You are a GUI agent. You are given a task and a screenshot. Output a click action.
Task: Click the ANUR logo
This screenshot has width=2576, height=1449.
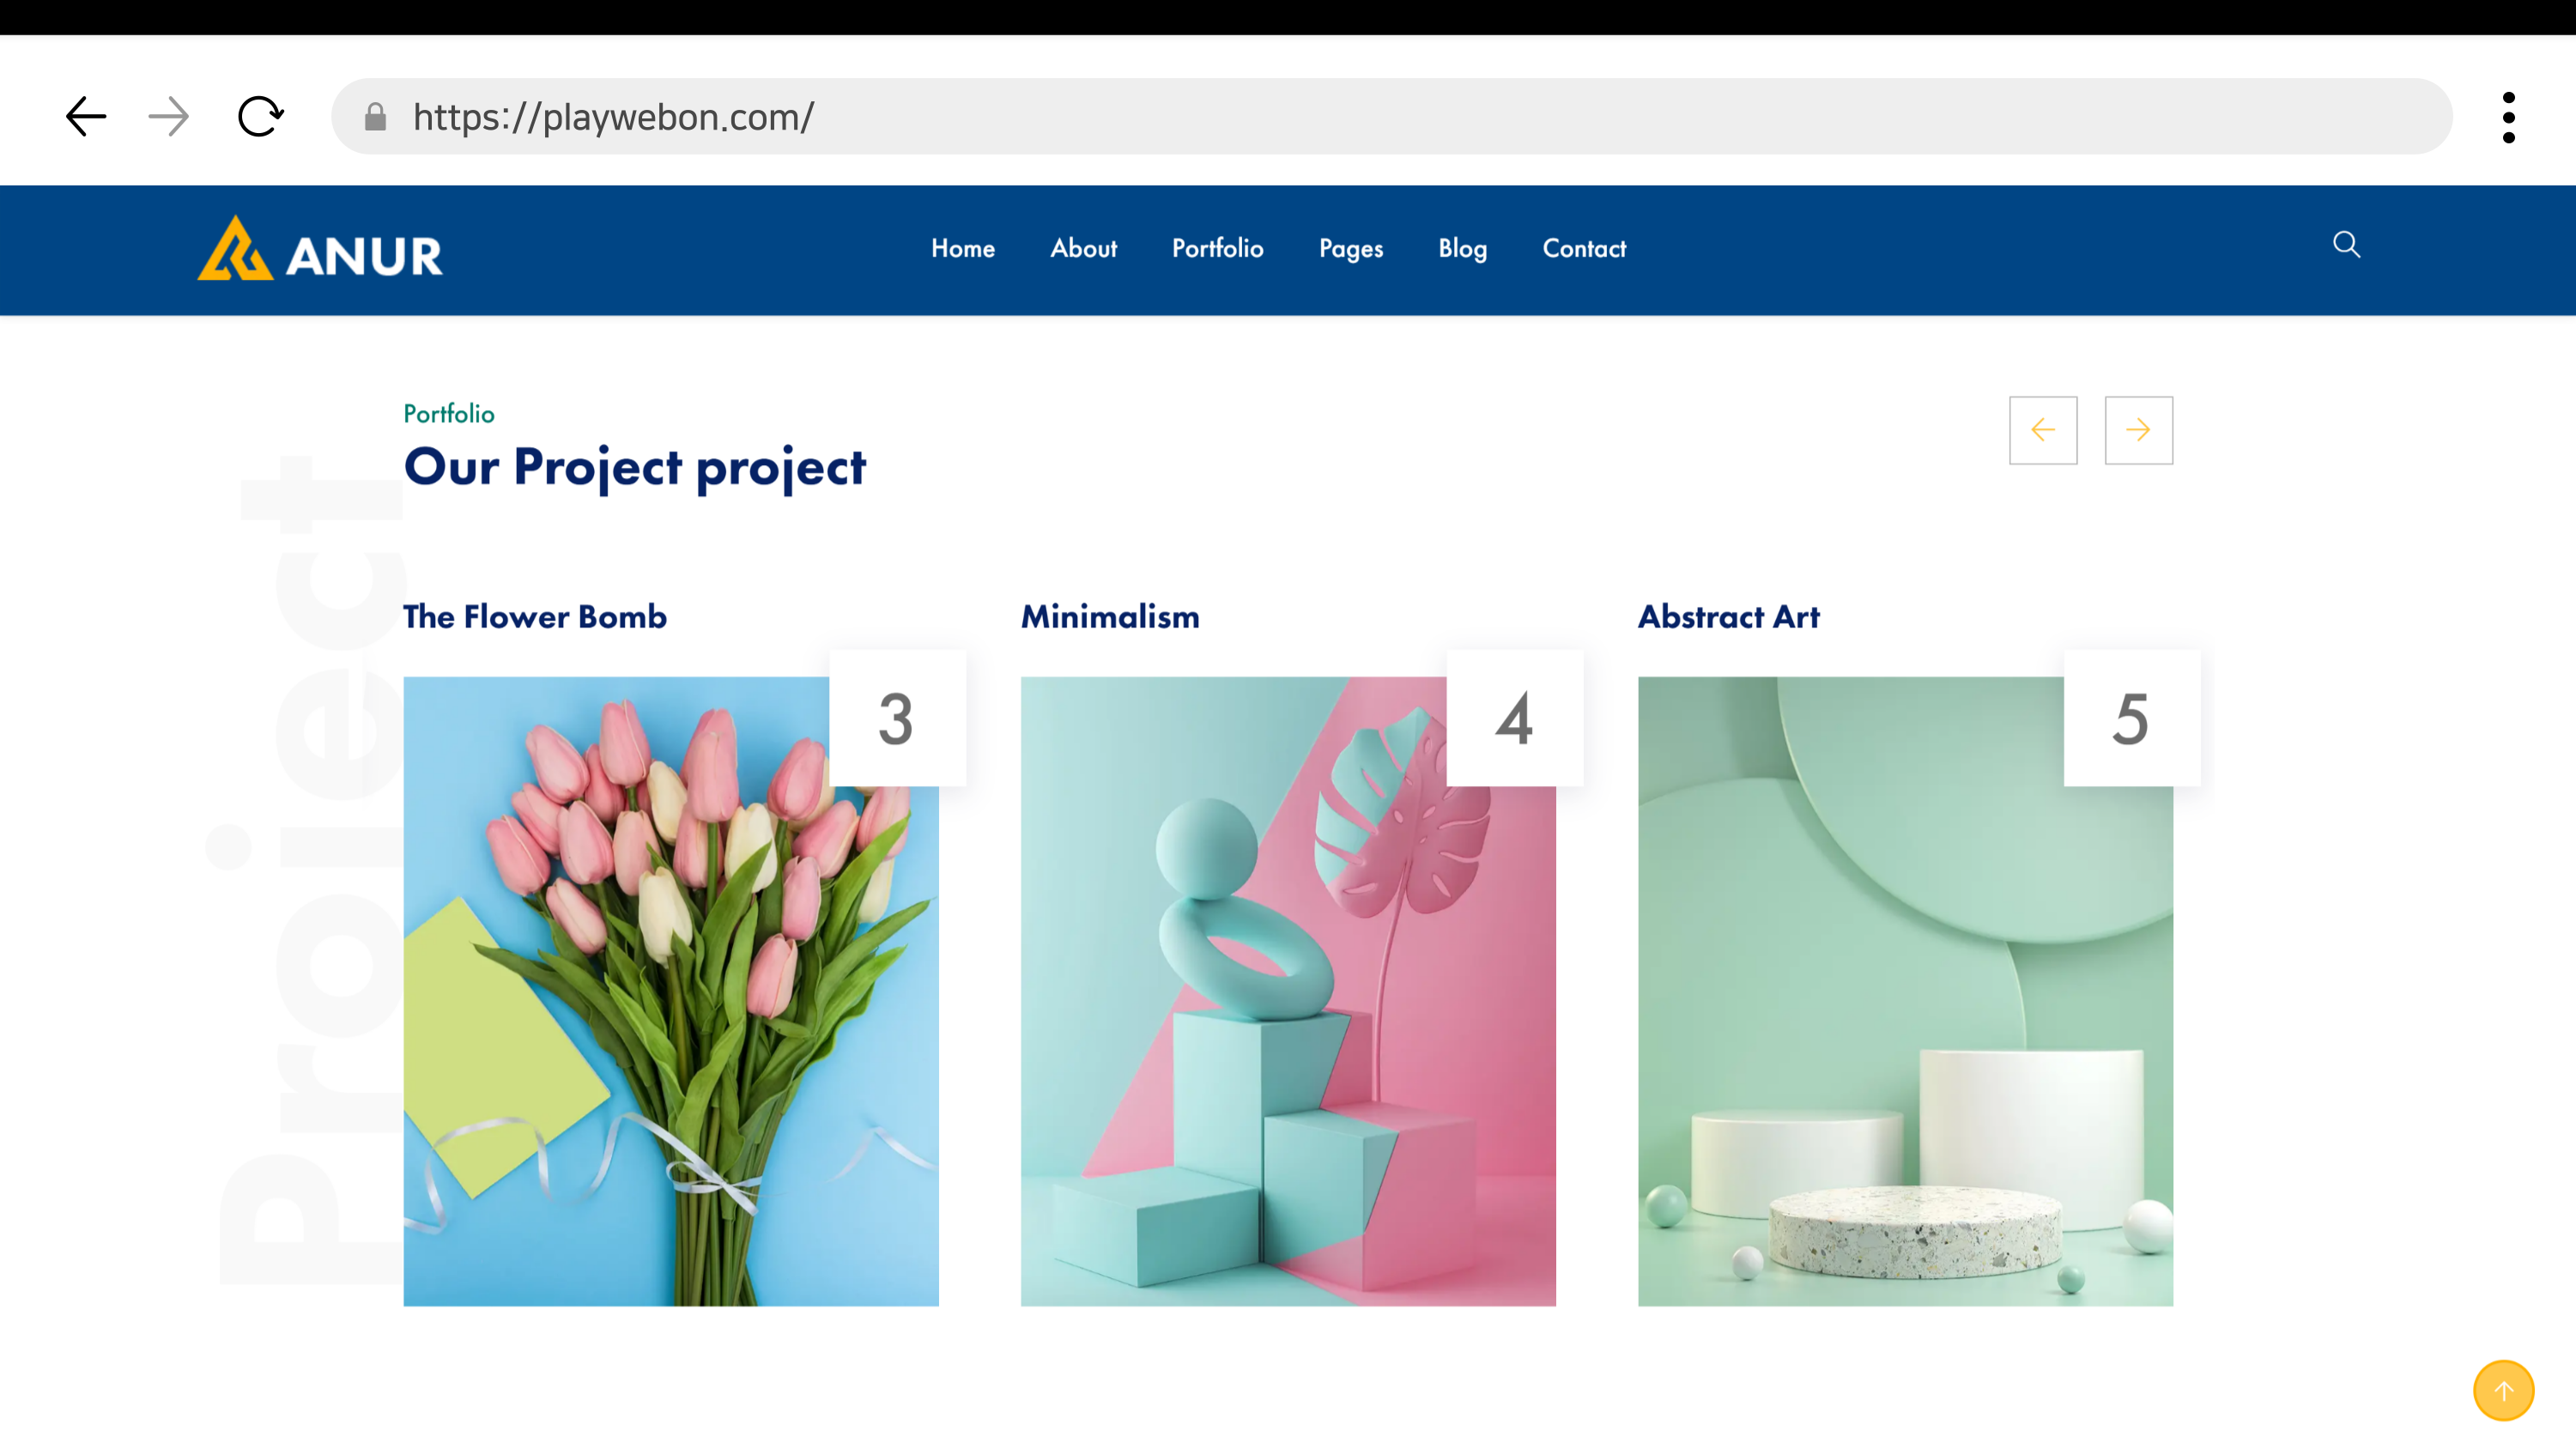320,250
